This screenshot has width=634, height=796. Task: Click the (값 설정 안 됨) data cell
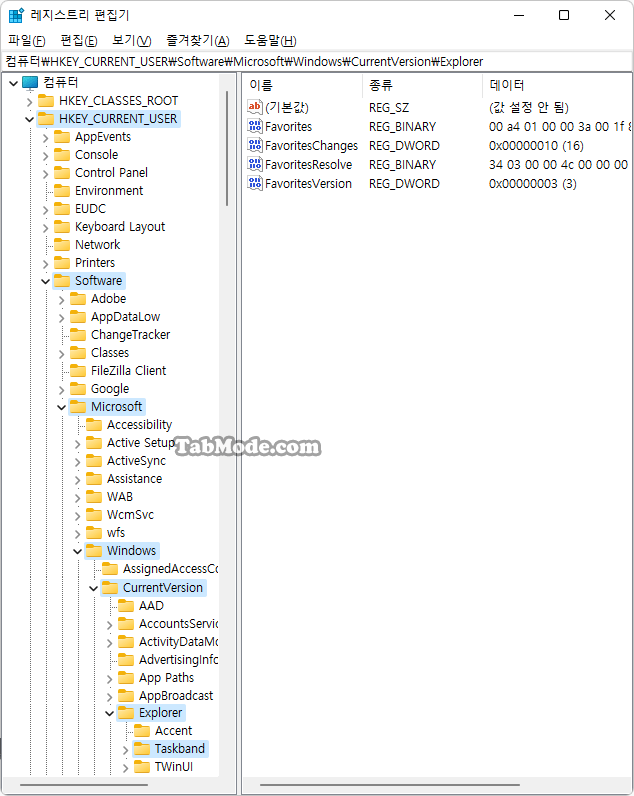[x=528, y=107]
